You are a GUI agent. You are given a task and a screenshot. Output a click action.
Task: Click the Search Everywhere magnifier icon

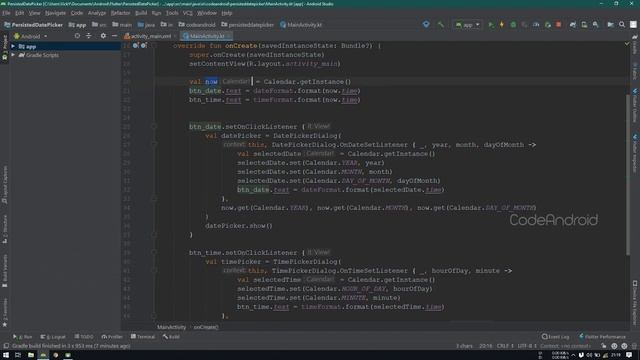click(x=622, y=25)
